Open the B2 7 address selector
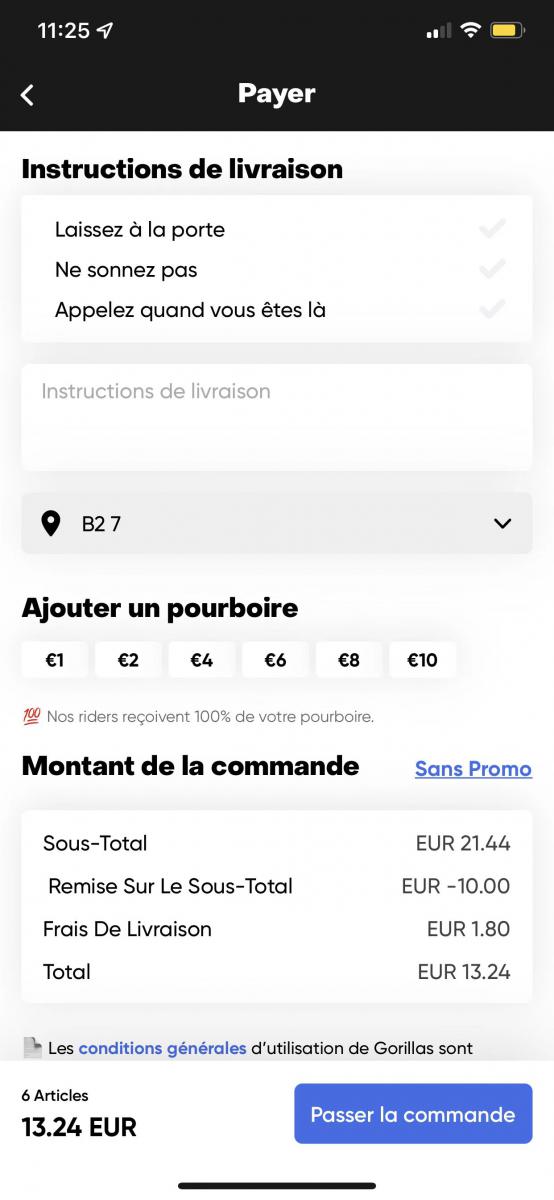554x1200 pixels. 277,523
